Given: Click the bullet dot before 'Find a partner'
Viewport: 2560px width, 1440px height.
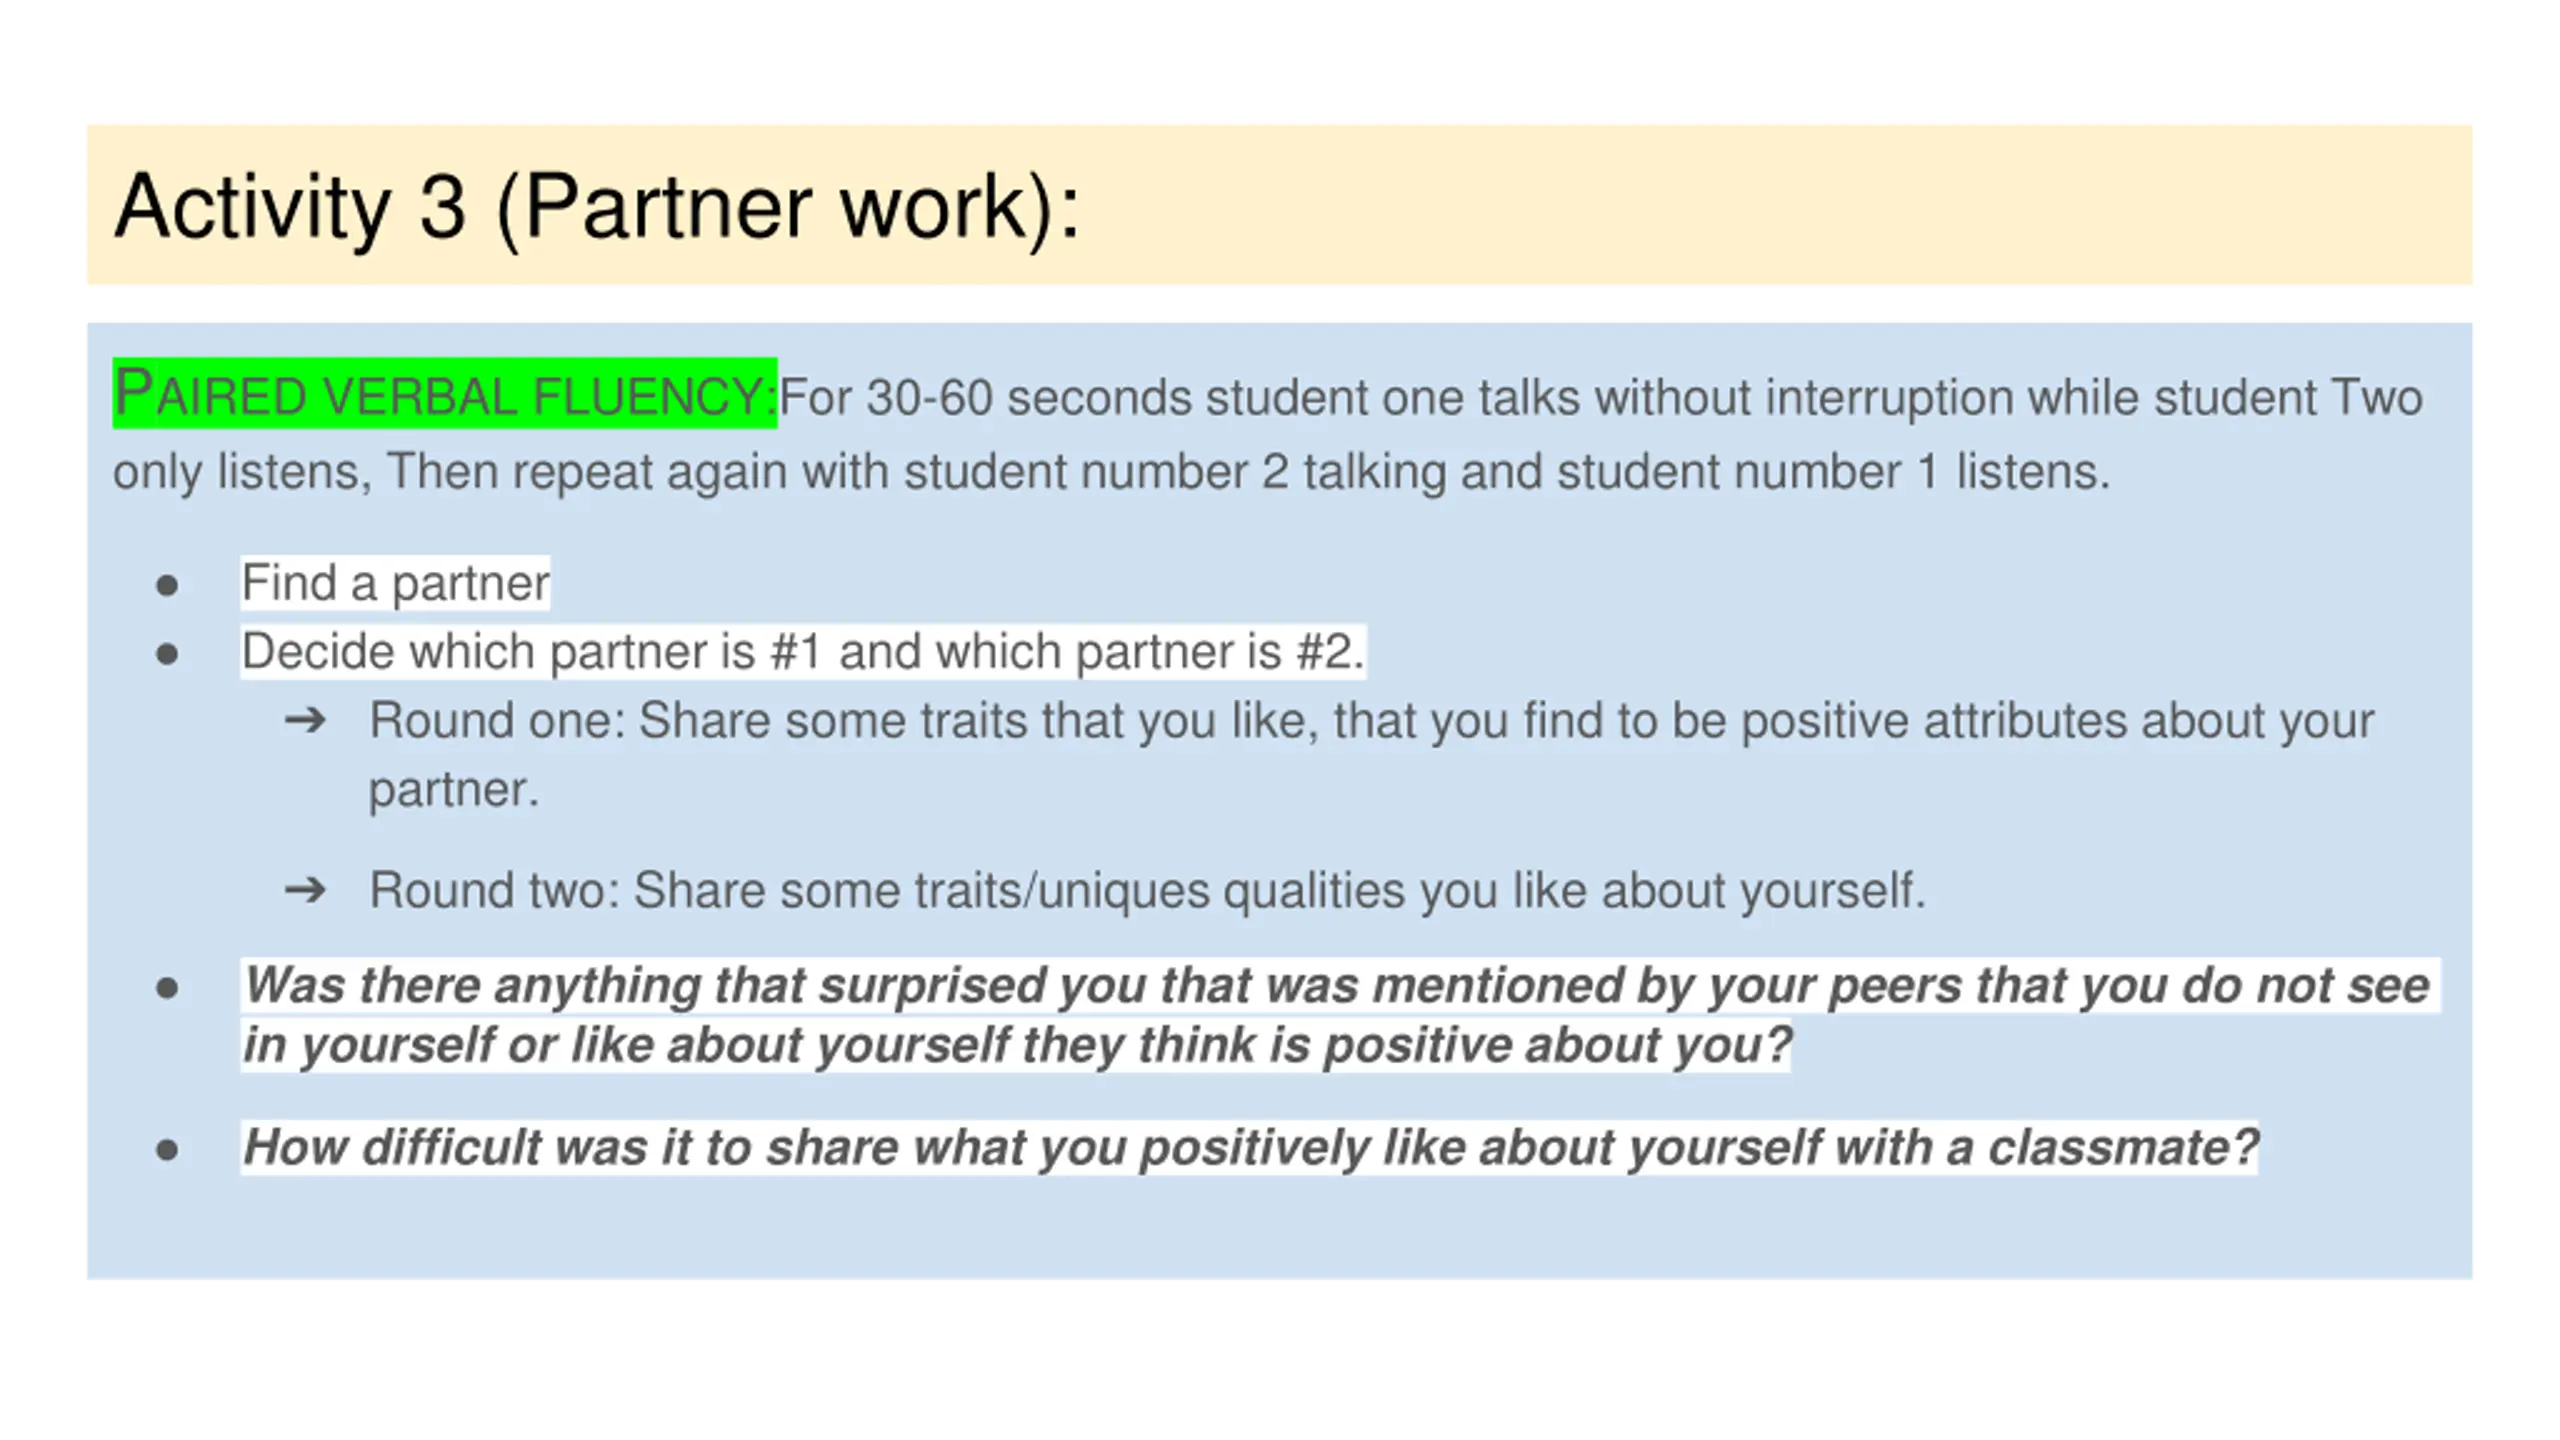Looking at the screenshot, I should pyautogui.click(x=167, y=585).
